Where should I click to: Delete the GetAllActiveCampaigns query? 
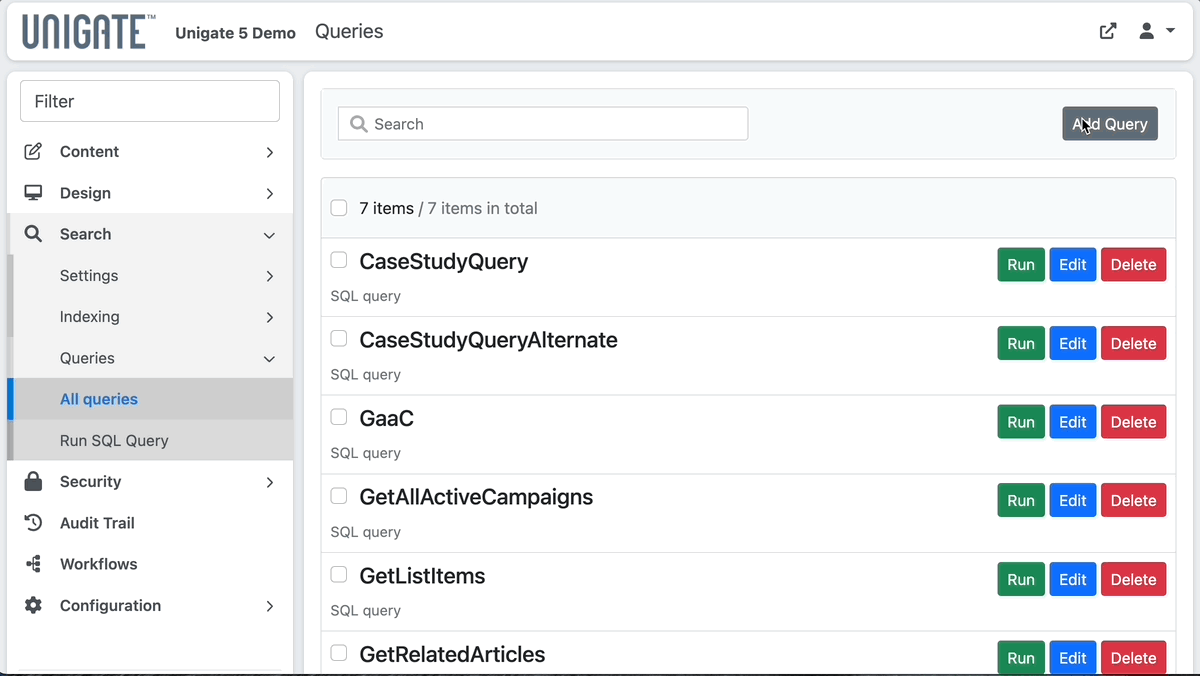(1134, 501)
